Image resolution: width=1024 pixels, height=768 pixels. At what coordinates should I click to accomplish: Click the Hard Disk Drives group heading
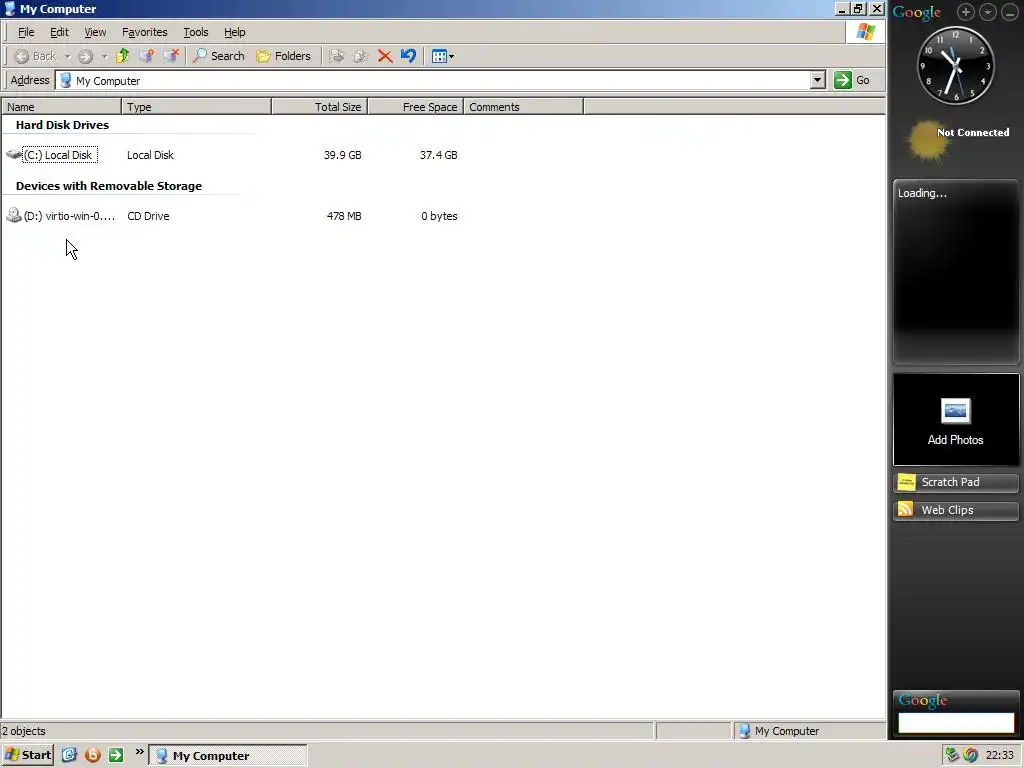[62, 125]
